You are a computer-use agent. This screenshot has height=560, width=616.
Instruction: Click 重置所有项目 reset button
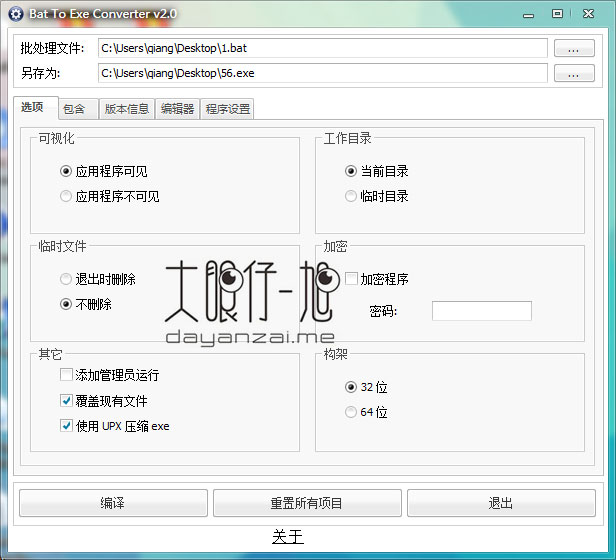tap(307, 503)
